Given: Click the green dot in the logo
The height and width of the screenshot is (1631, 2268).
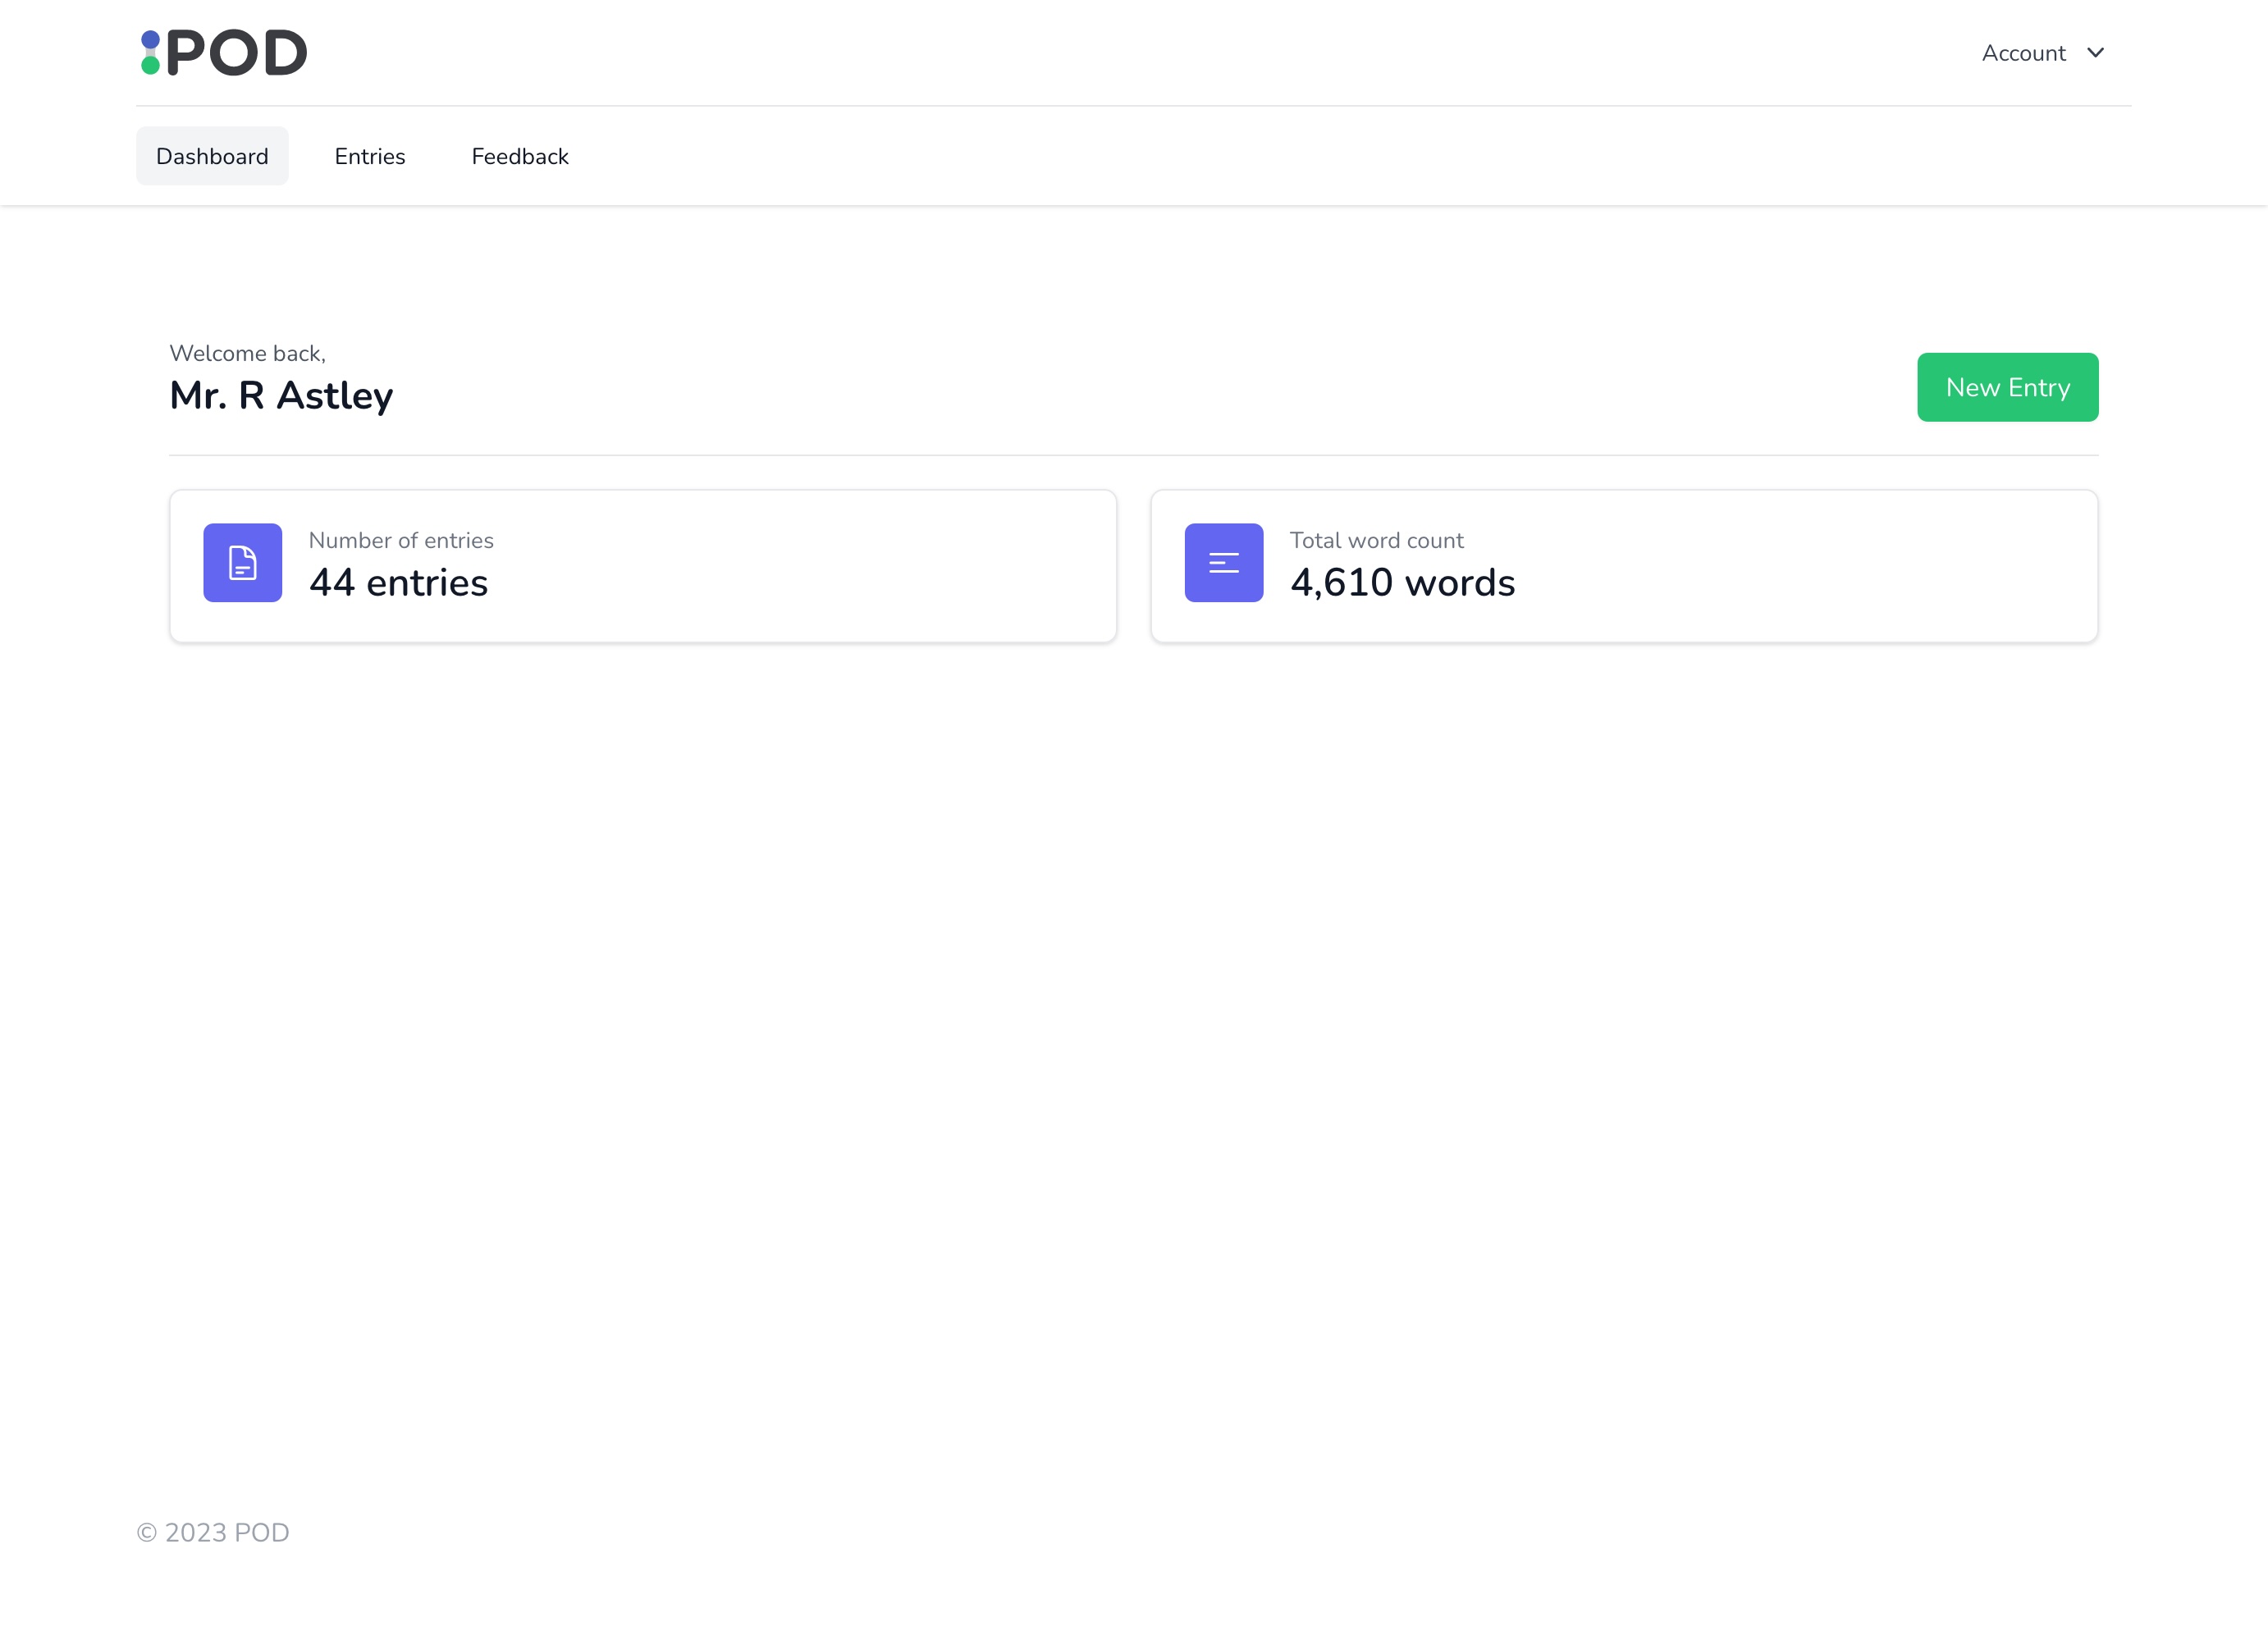Looking at the screenshot, I should coord(150,66).
